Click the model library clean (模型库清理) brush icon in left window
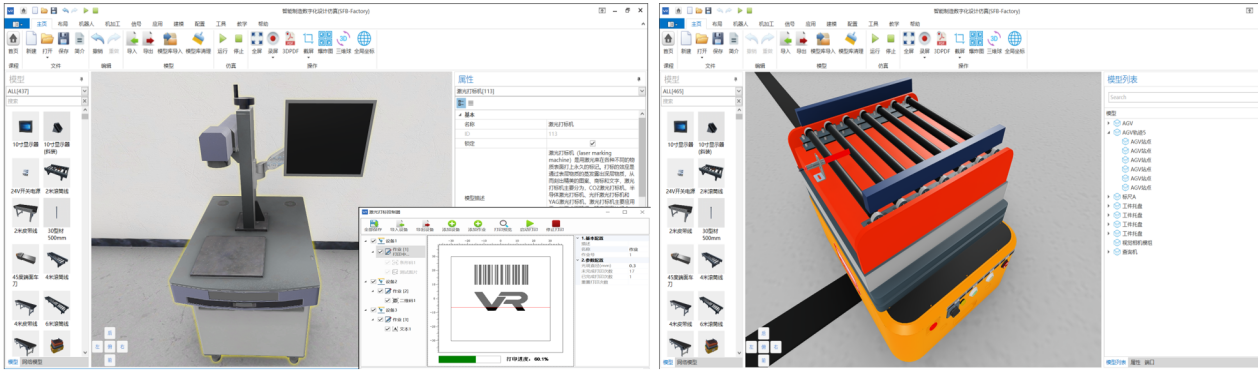Screen dimensions: 1258x371 click(198, 39)
